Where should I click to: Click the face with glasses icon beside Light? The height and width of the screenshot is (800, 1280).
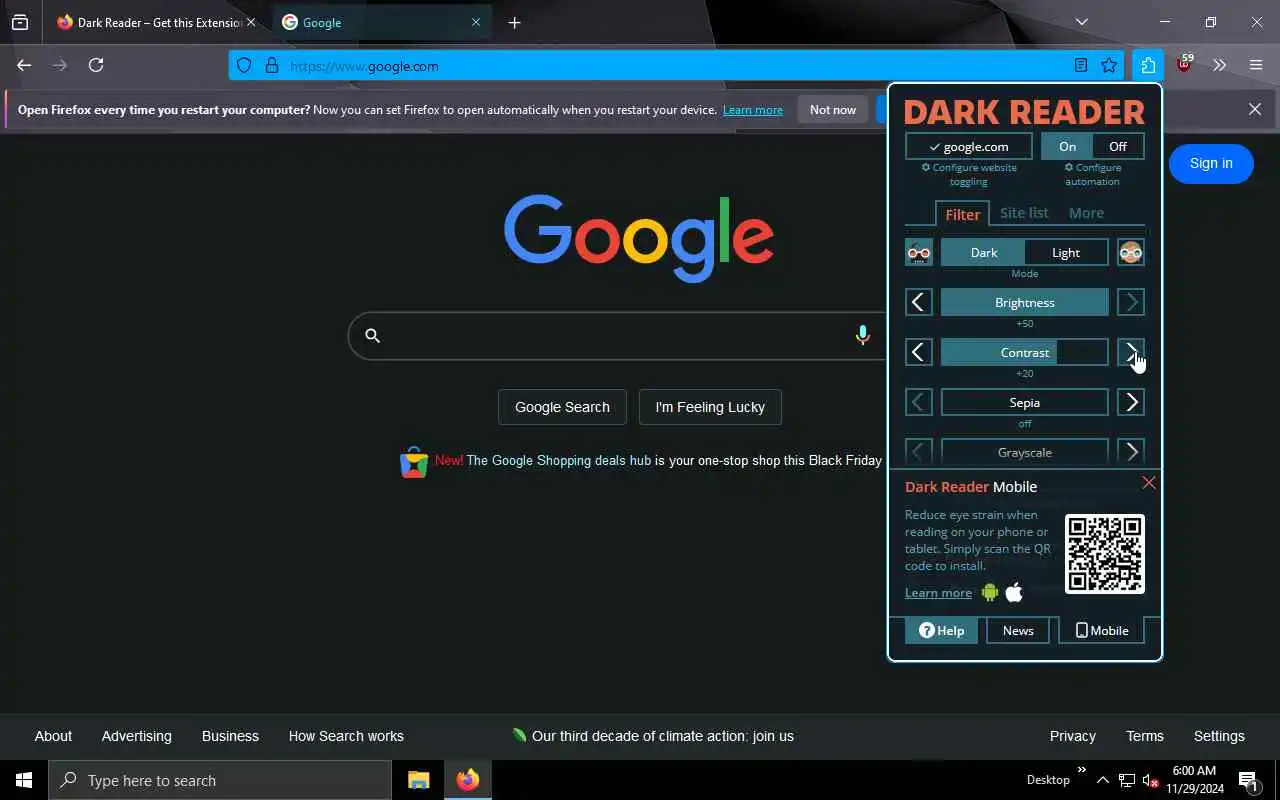[1131, 252]
